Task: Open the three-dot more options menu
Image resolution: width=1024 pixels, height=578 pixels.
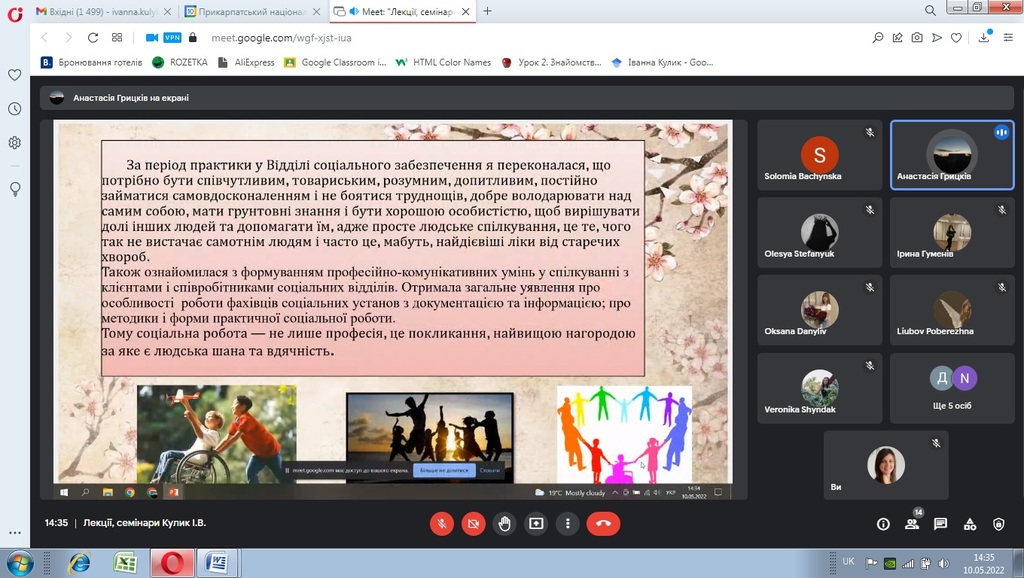Action: pos(567,523)
